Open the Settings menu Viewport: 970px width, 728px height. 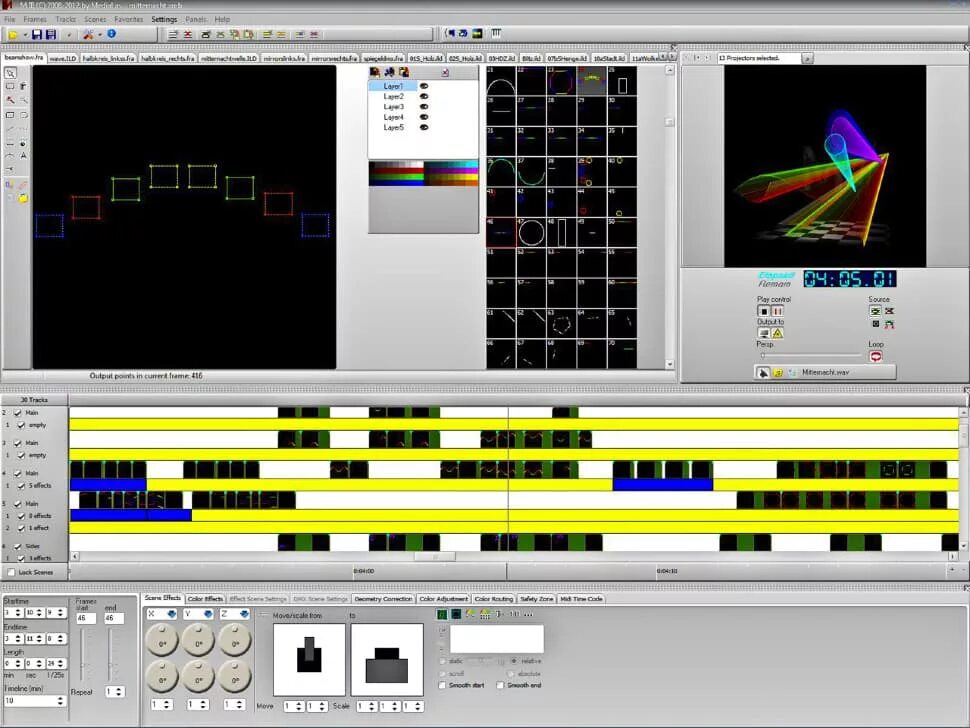coord(164,19)
